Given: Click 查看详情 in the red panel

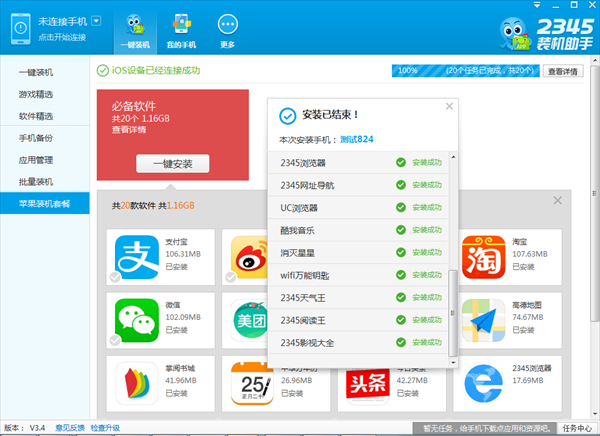Looking at the screenshot, I should (129, 130).
